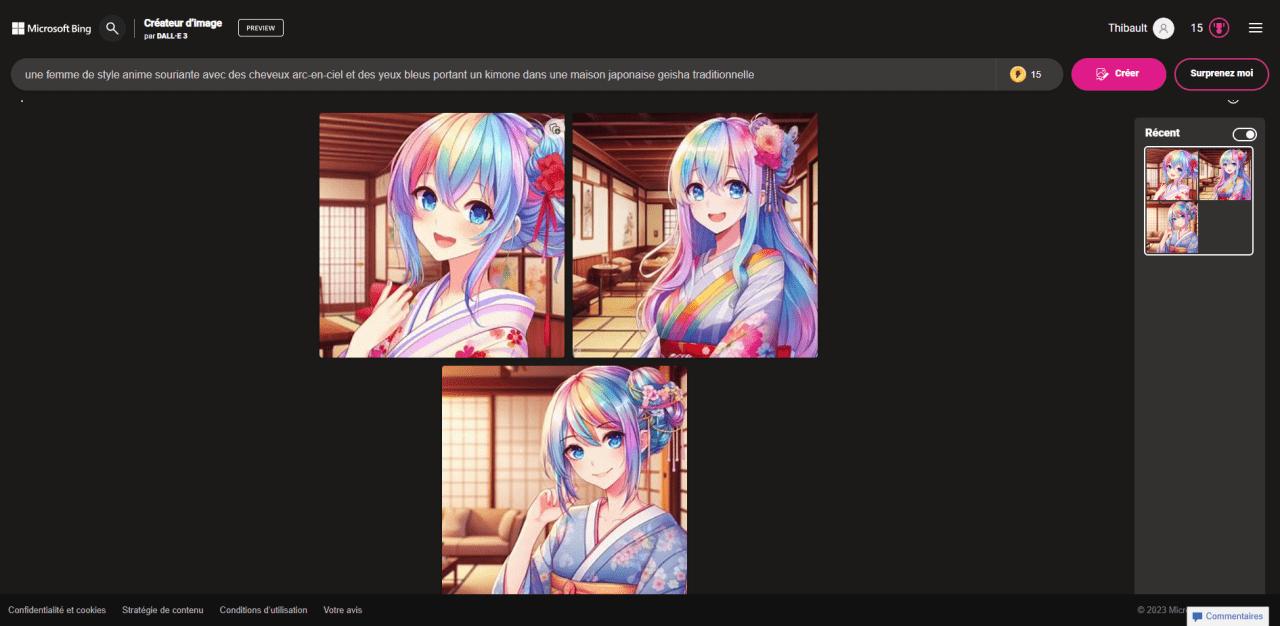Click the PREVIEW label badge
1280x626 pixels.
pos(260,27)
